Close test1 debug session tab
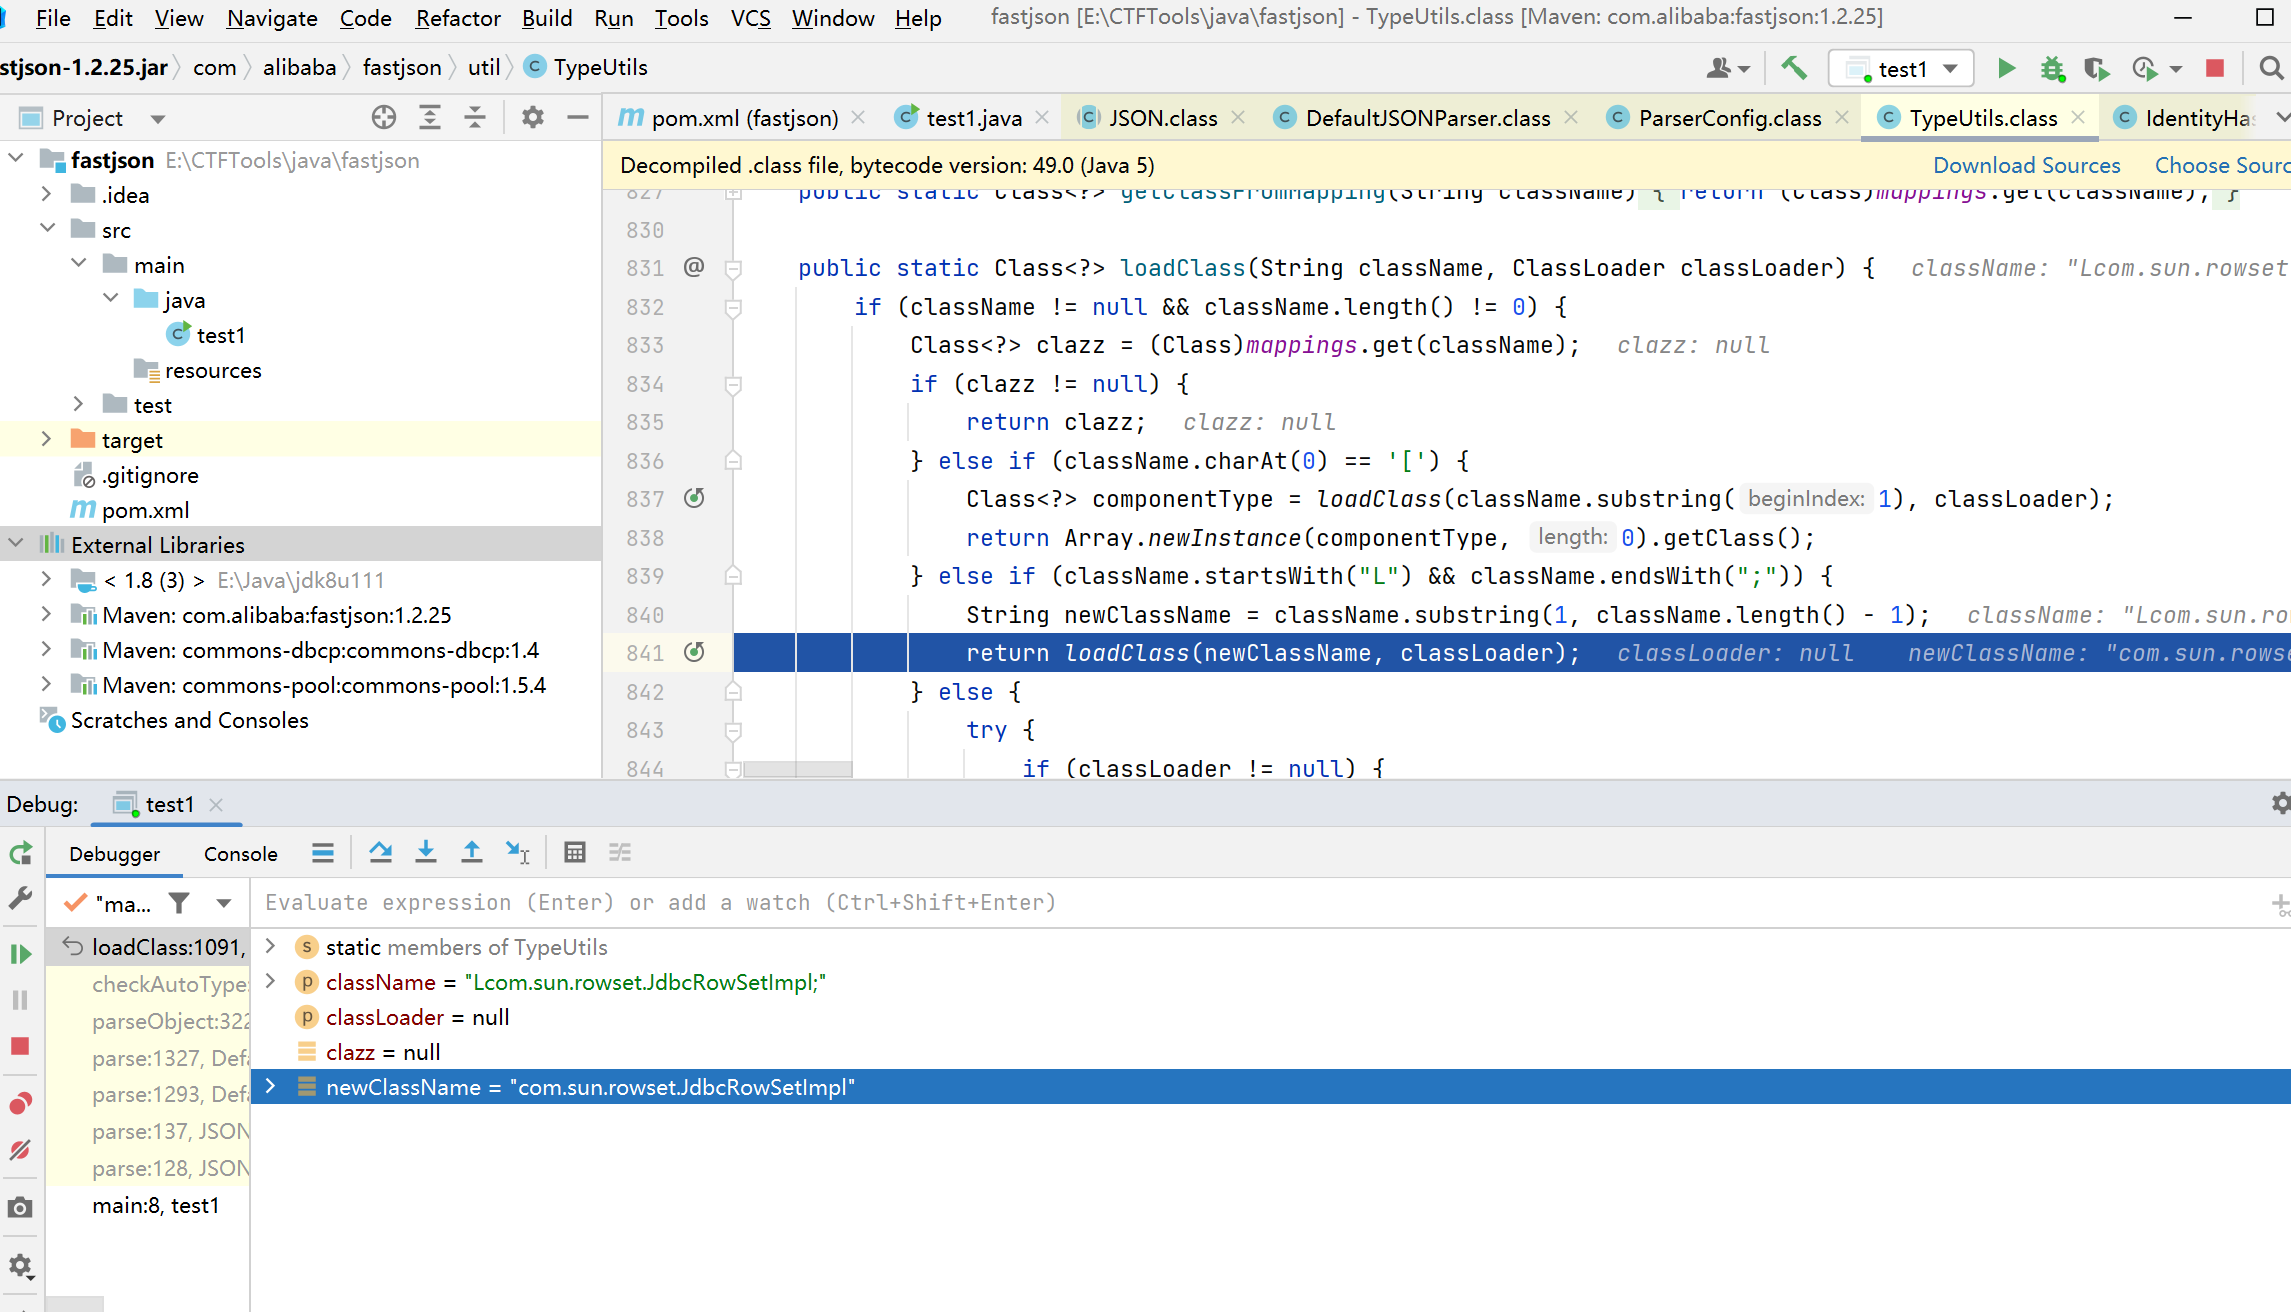Screen dimensions: 2291x1312 pyautogui.click(x=216, y=804)
